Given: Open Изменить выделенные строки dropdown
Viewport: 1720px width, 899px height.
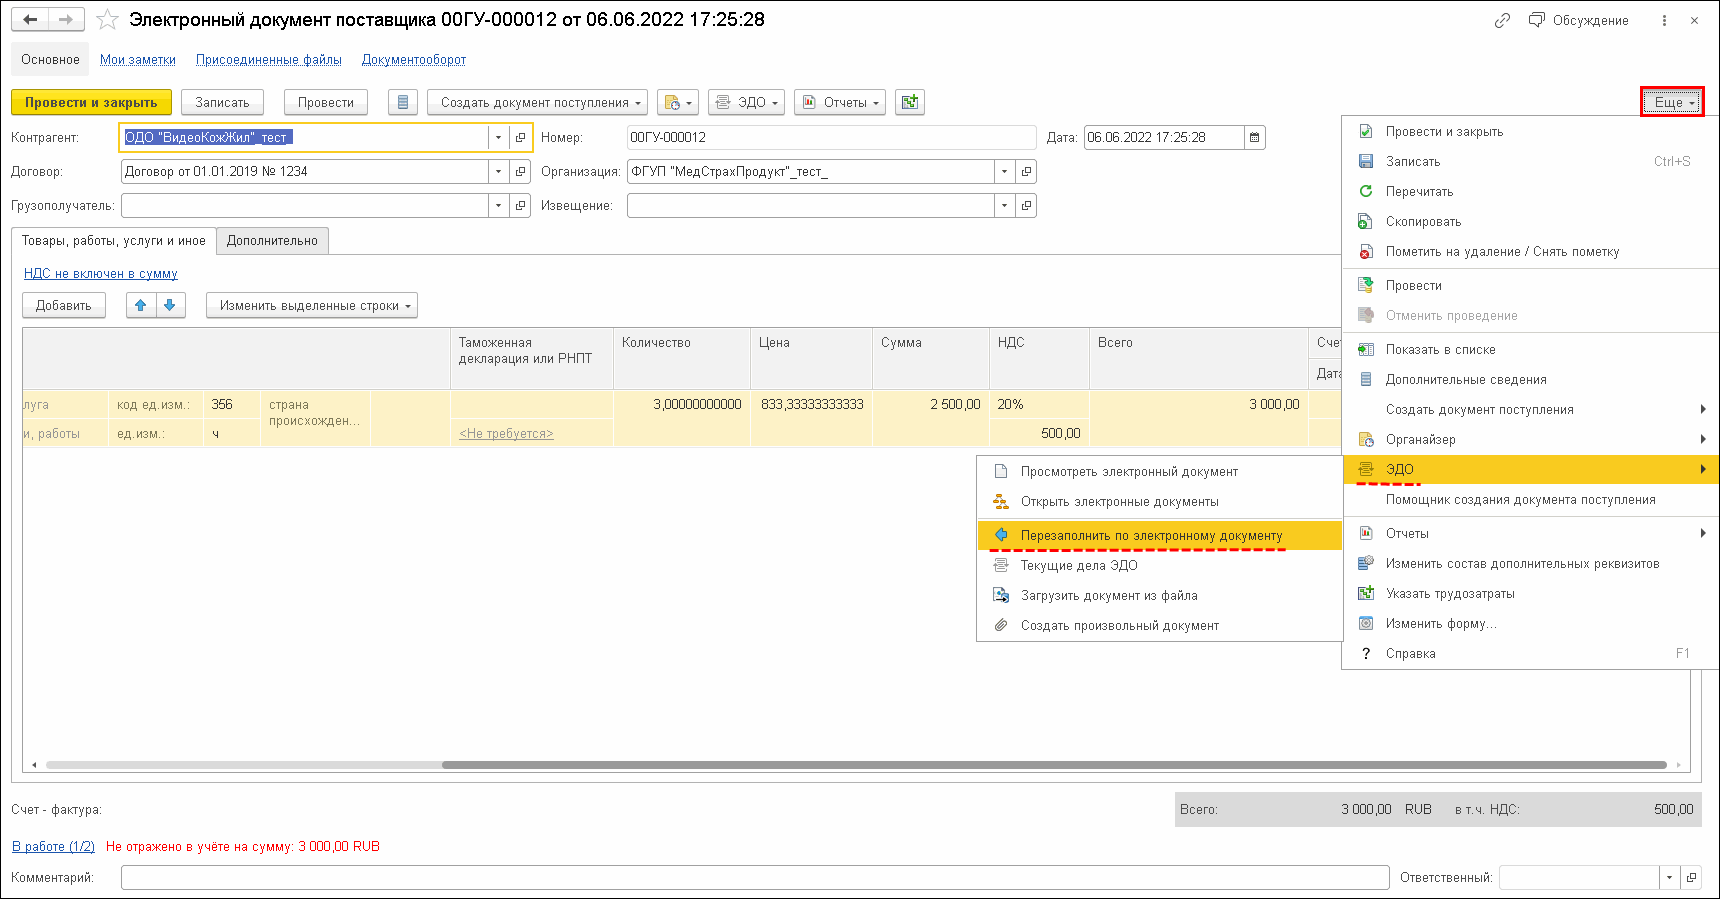Looking at the screenshot, I should point(312,305).
